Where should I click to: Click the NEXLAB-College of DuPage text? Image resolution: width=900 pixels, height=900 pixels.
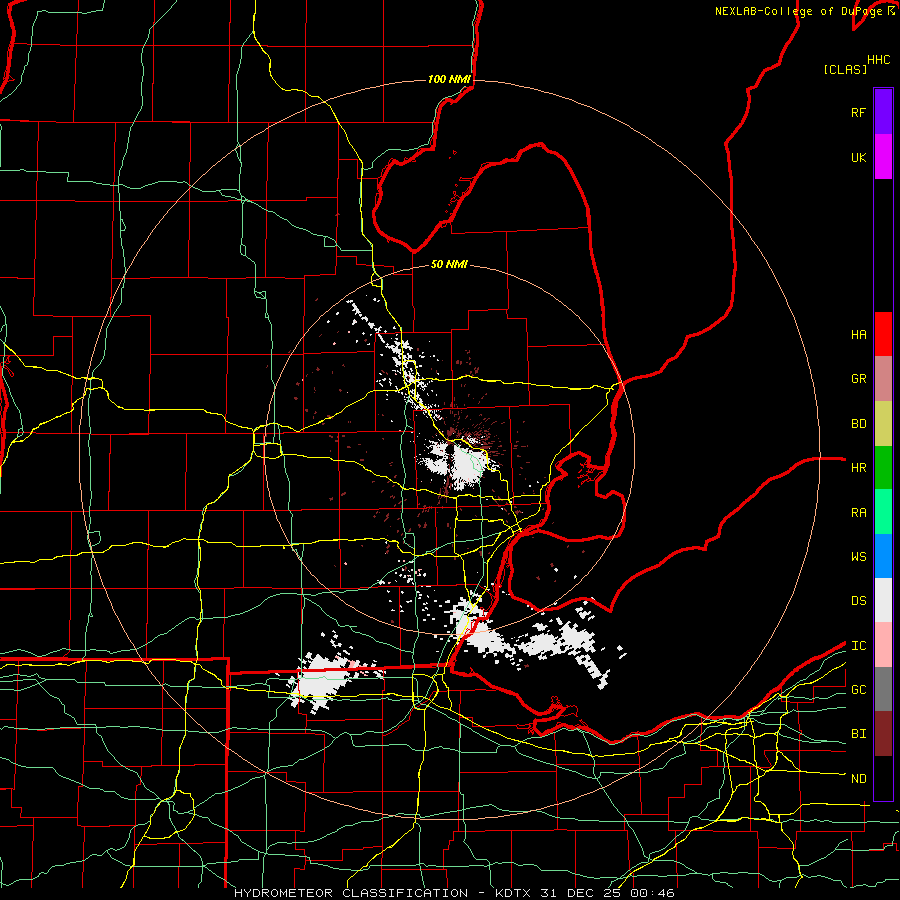pos(798,11)
